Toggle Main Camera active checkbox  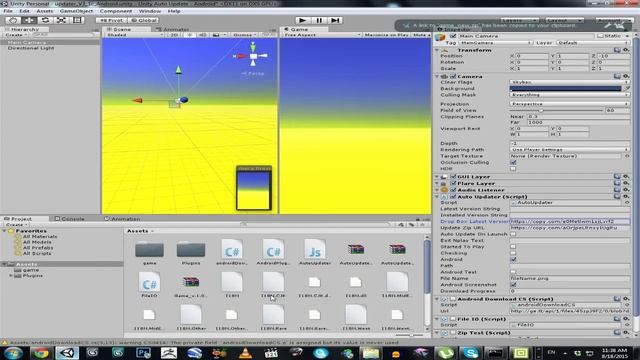tap(453, 36)
